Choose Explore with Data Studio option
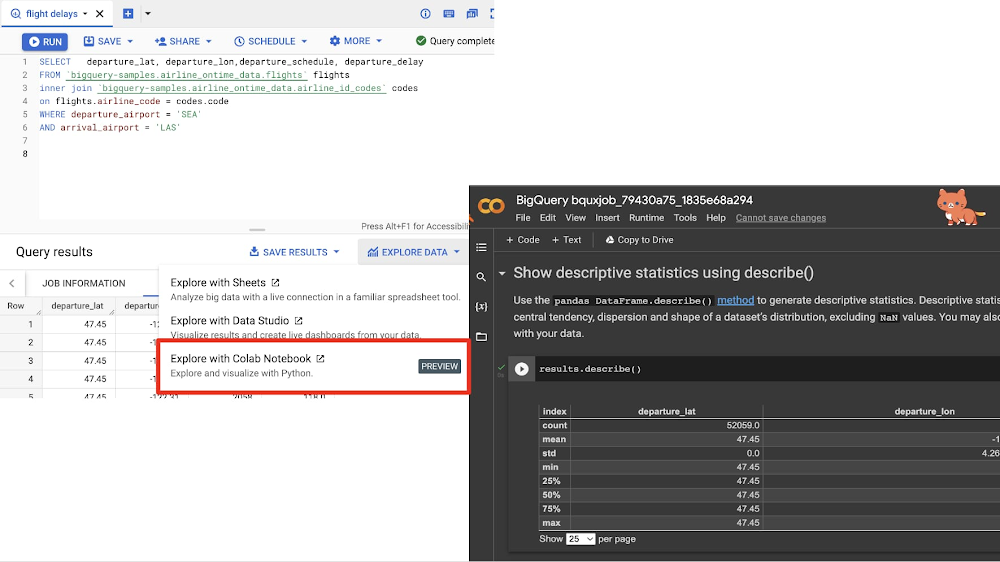This screenshot has width=1000, height=562. click(314, 327)
